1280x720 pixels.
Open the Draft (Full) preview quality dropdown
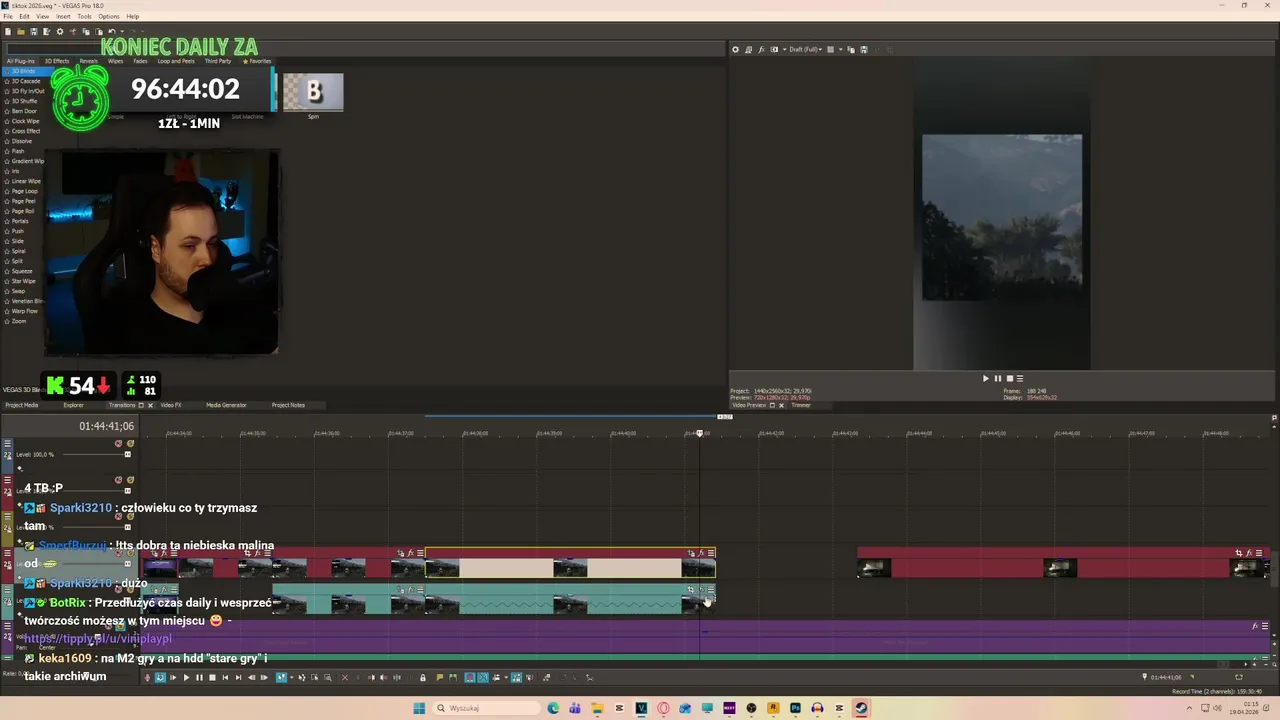click(x=805, y=49)
